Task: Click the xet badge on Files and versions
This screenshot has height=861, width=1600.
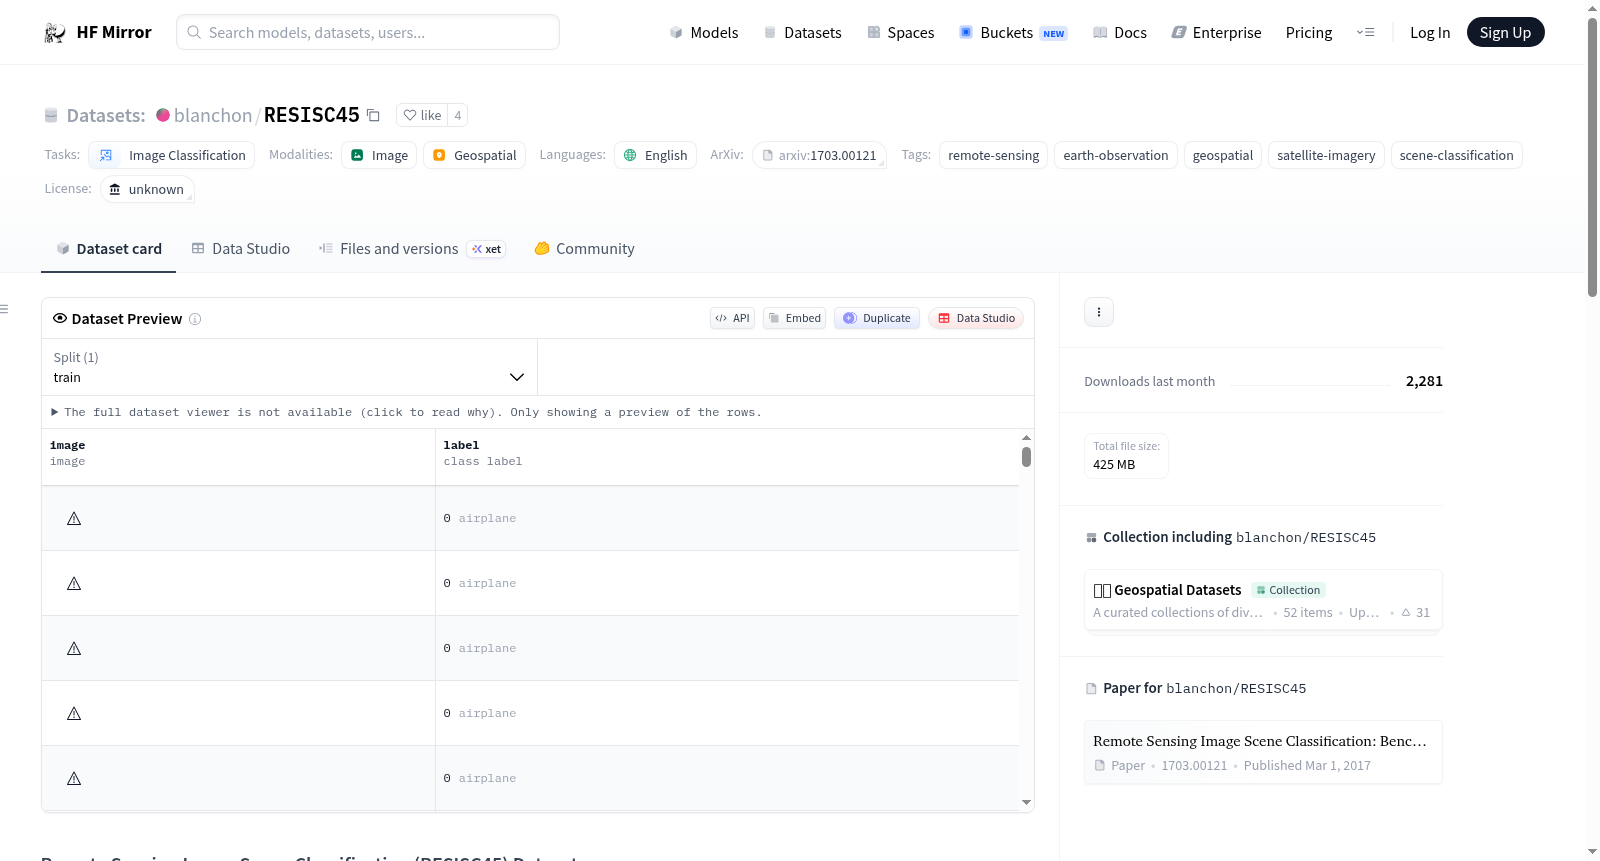Action: tap(486, 249)
